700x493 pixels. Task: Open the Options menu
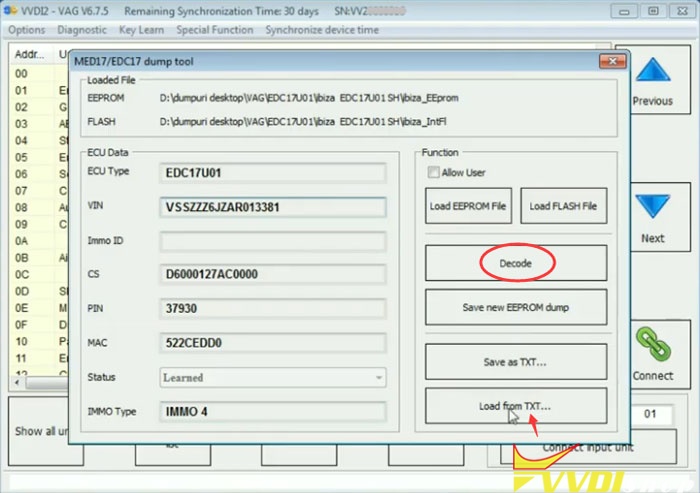coord(27,30)
